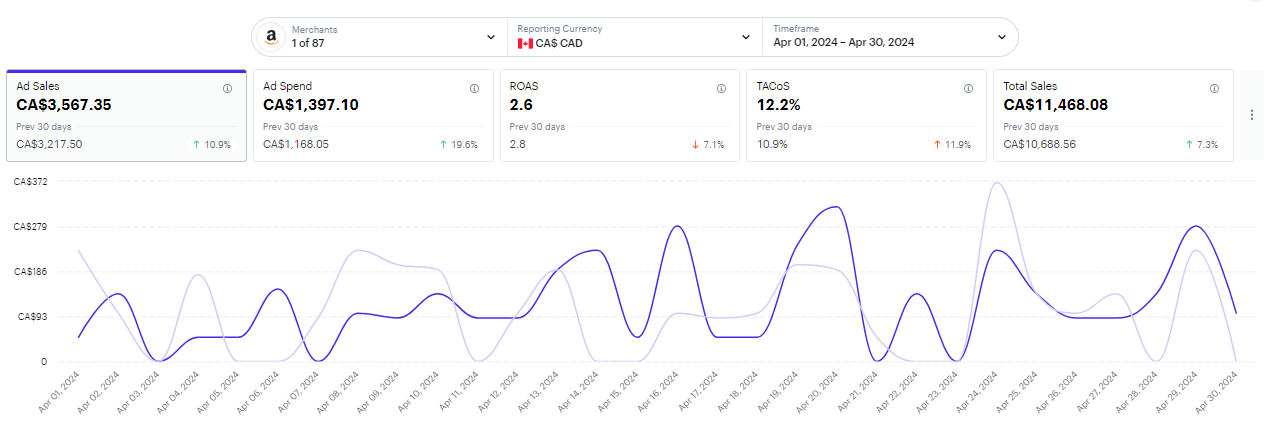This screenshot has width=1269, height=425.
Task: Click the dark line peak at Apr 20
Action: (x=835, y=207)
